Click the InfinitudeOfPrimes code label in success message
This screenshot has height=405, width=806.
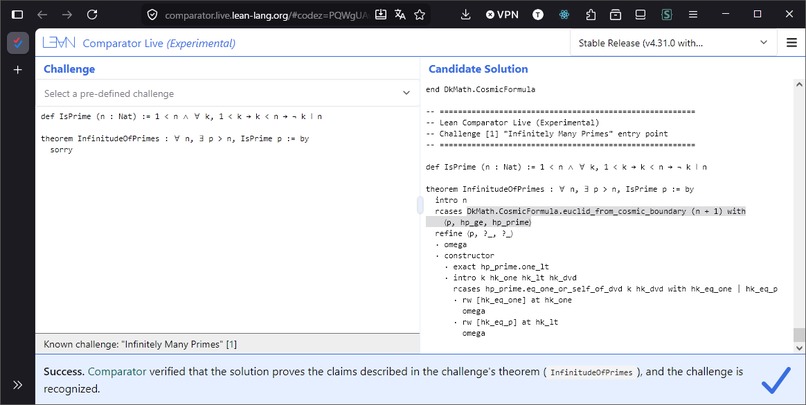click(x=591, y=372)
